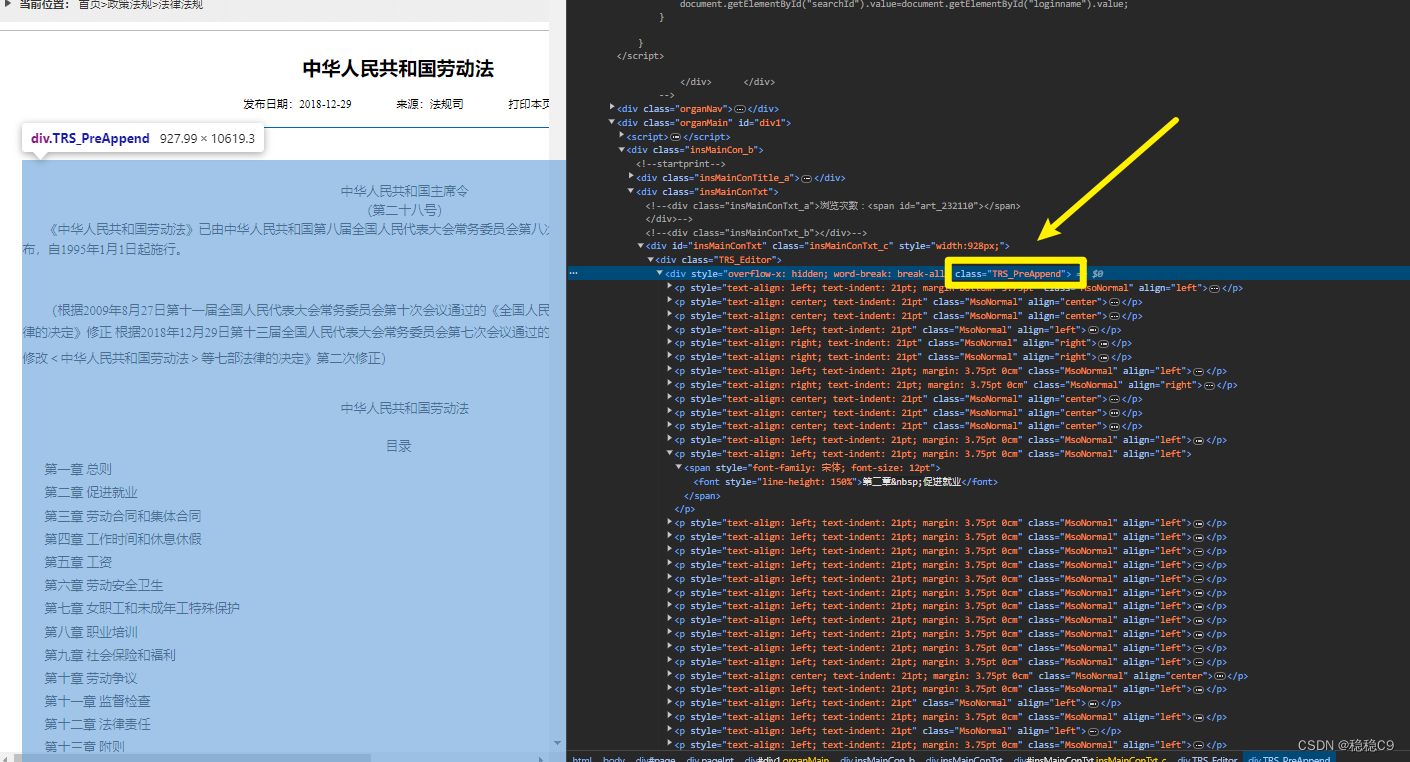
Task: Click the (第二十八号) order number text
Action: 405,210
